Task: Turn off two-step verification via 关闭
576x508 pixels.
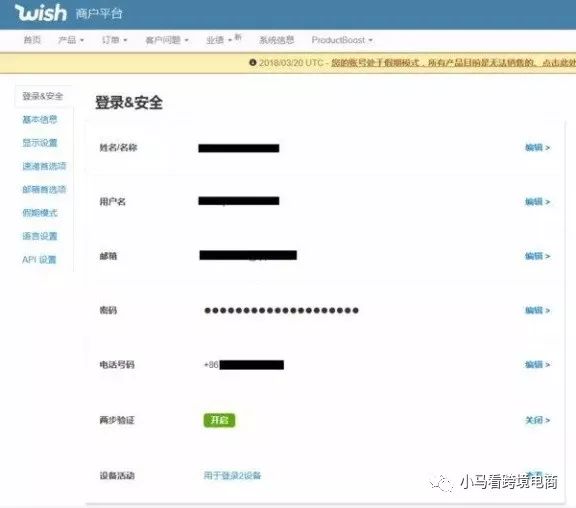Action: 537,420
